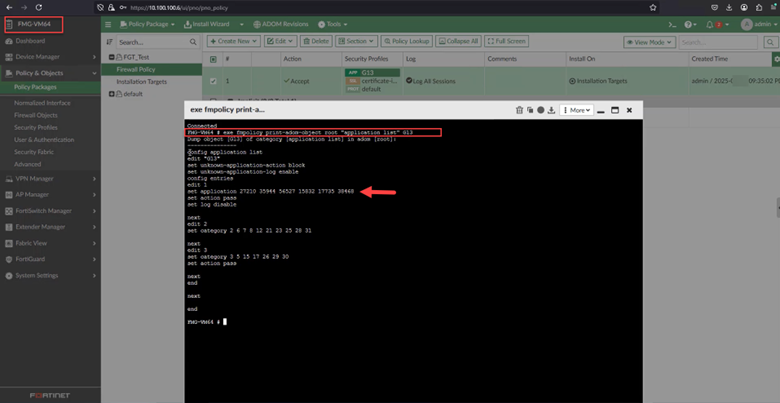Bookmark this page with the star icon

653,7
